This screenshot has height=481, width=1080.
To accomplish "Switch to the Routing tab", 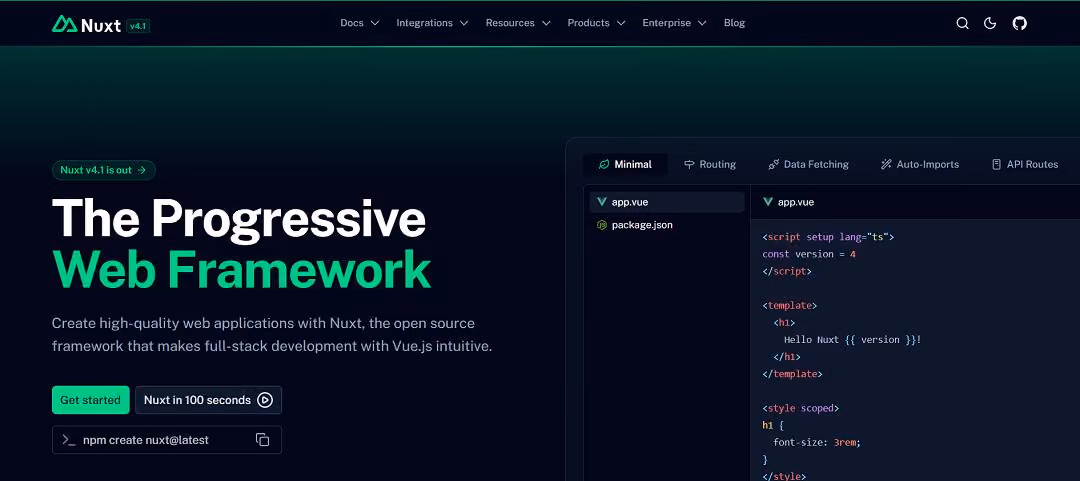I will point(709,164).
